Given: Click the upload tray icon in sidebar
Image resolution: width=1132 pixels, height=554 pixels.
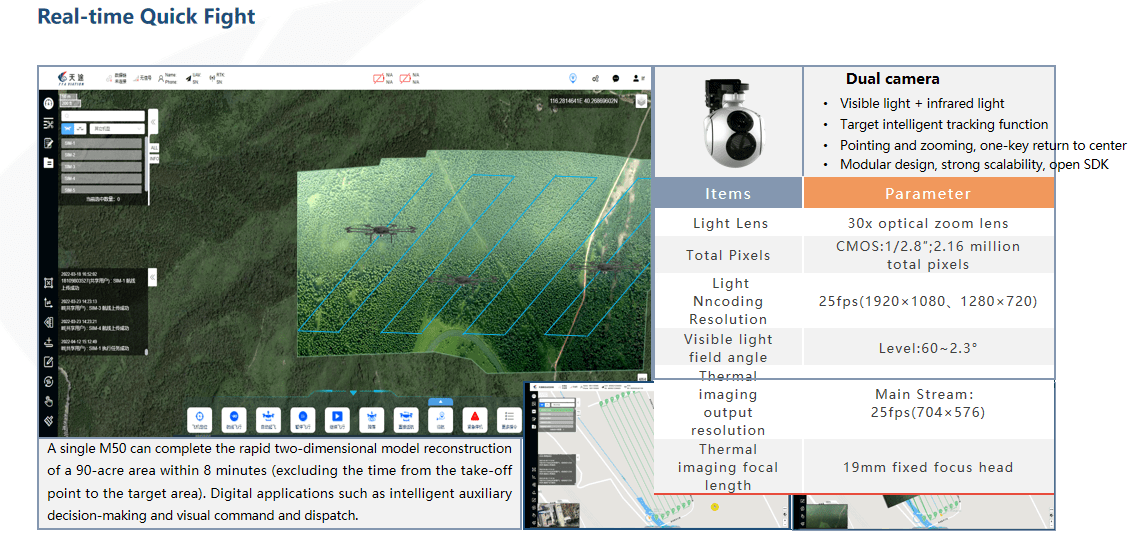Looking at the screenshot, I should click(48, 342).
